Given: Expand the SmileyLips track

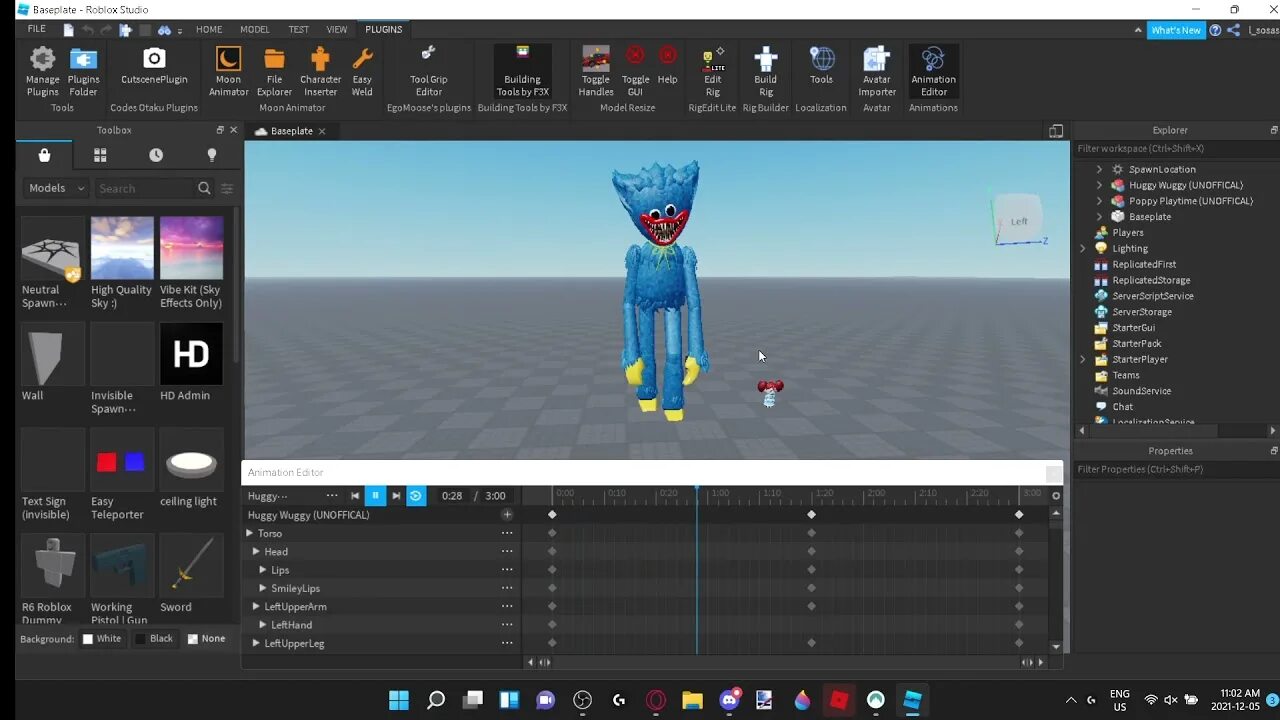Looking at the screenshot, I should 263,588.
